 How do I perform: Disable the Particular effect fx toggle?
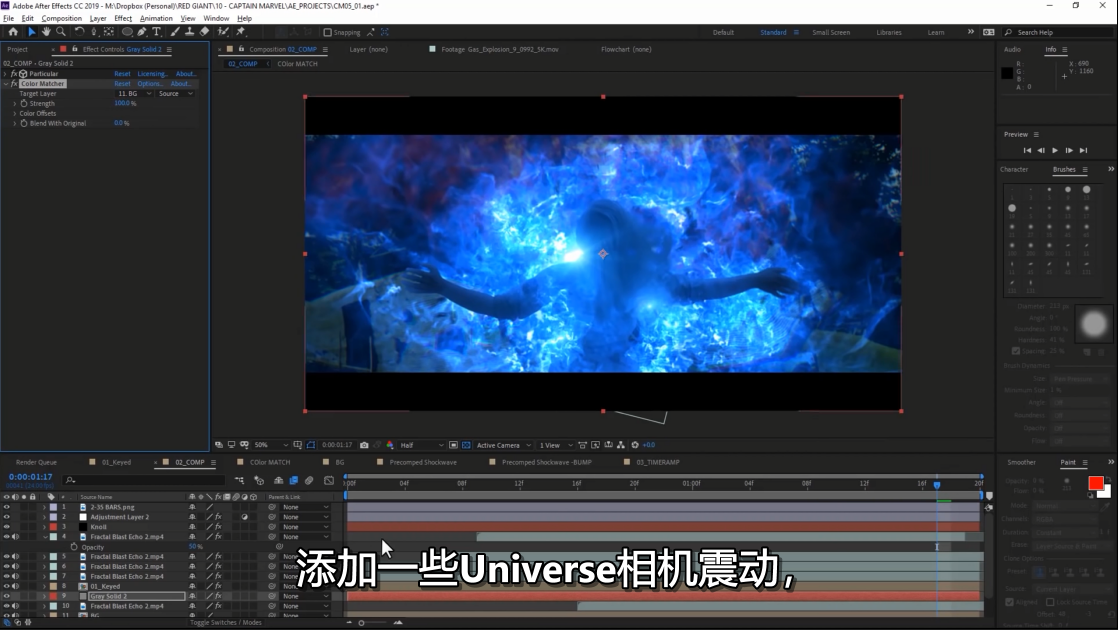pyautogui.click(x=14, y=73)
